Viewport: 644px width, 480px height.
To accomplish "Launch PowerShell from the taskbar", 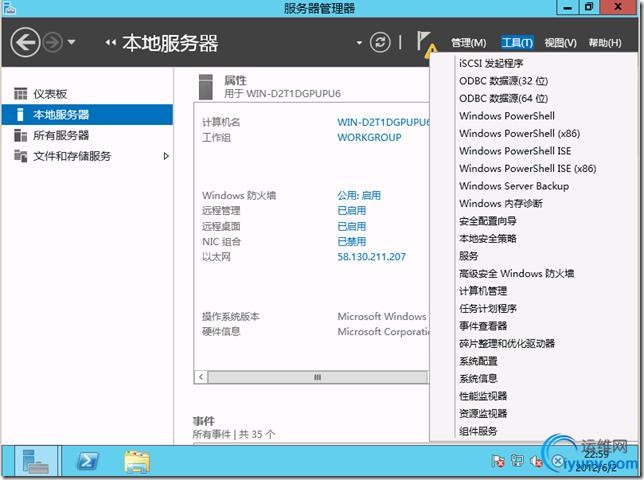I will 88,462.
